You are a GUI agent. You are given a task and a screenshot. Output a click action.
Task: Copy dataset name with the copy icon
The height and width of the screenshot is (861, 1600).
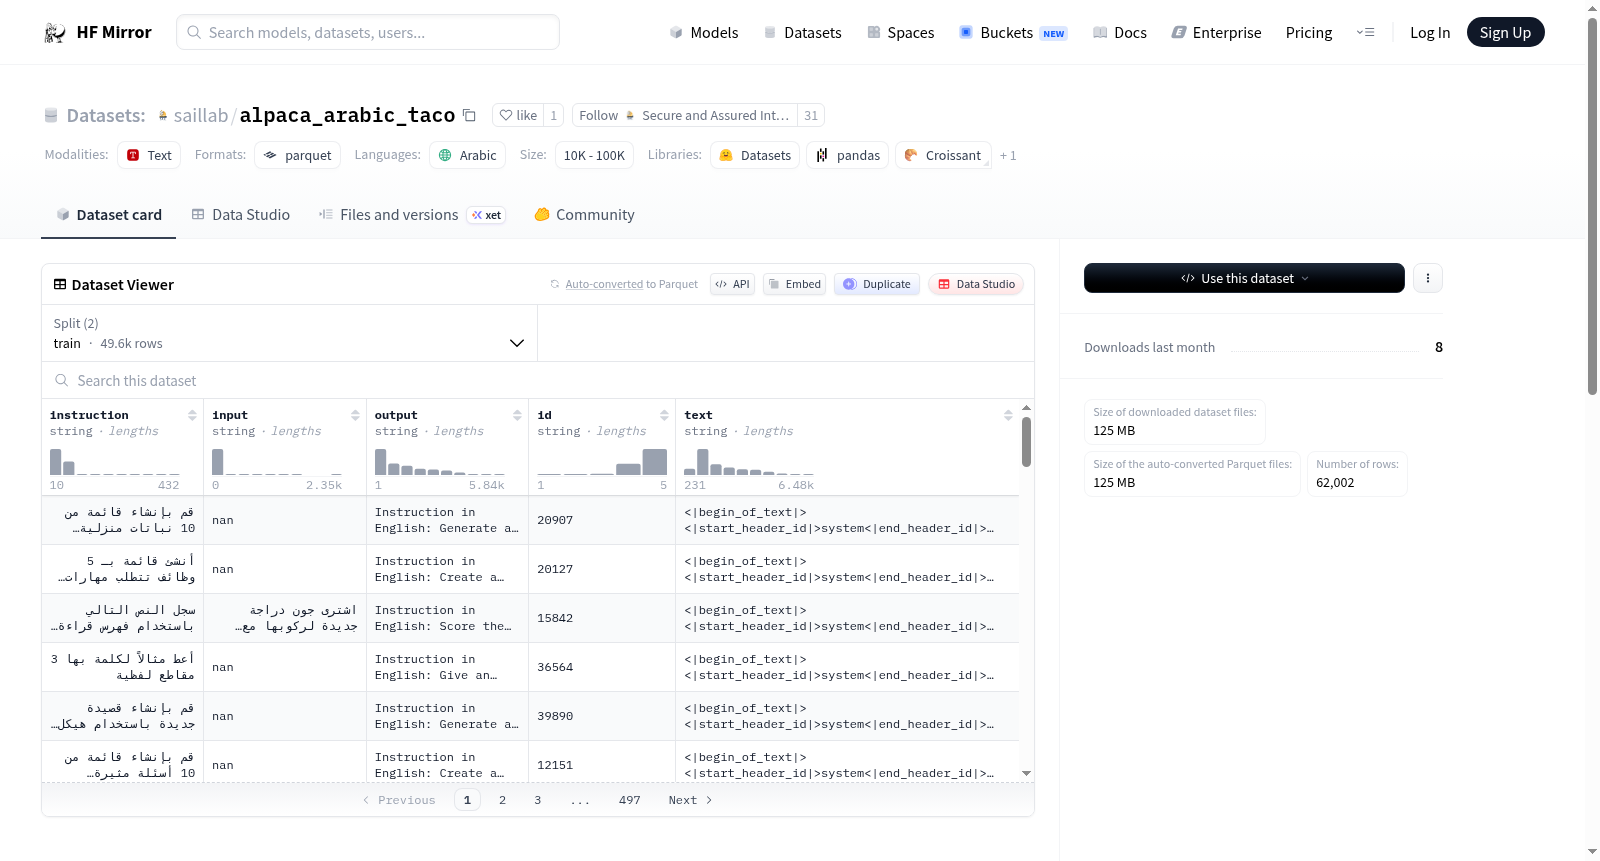pyautogui.click(x=469, y=115)
